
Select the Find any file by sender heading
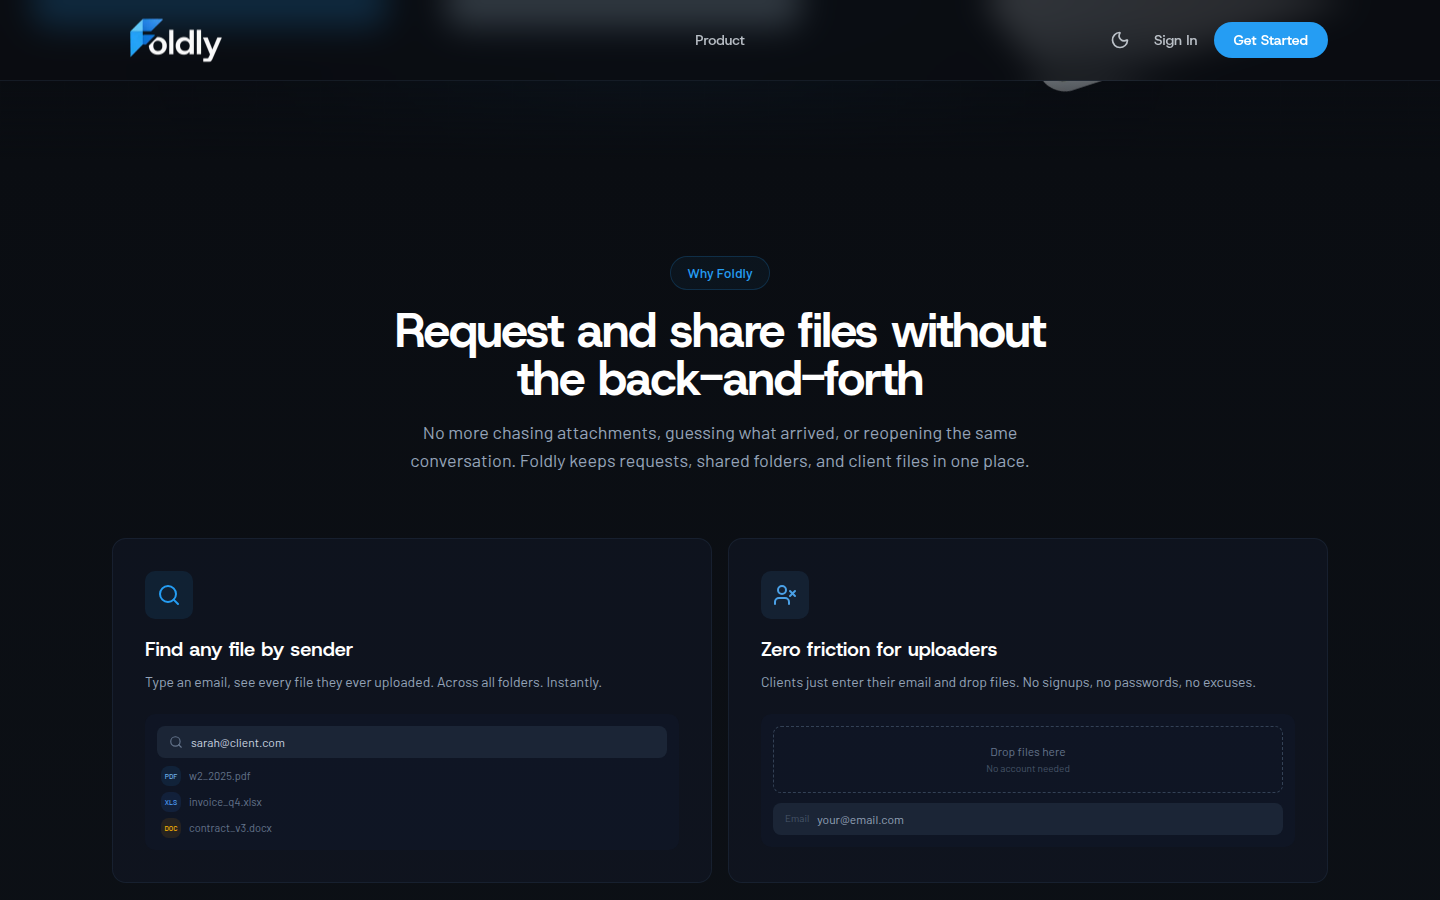pos(249,649)
